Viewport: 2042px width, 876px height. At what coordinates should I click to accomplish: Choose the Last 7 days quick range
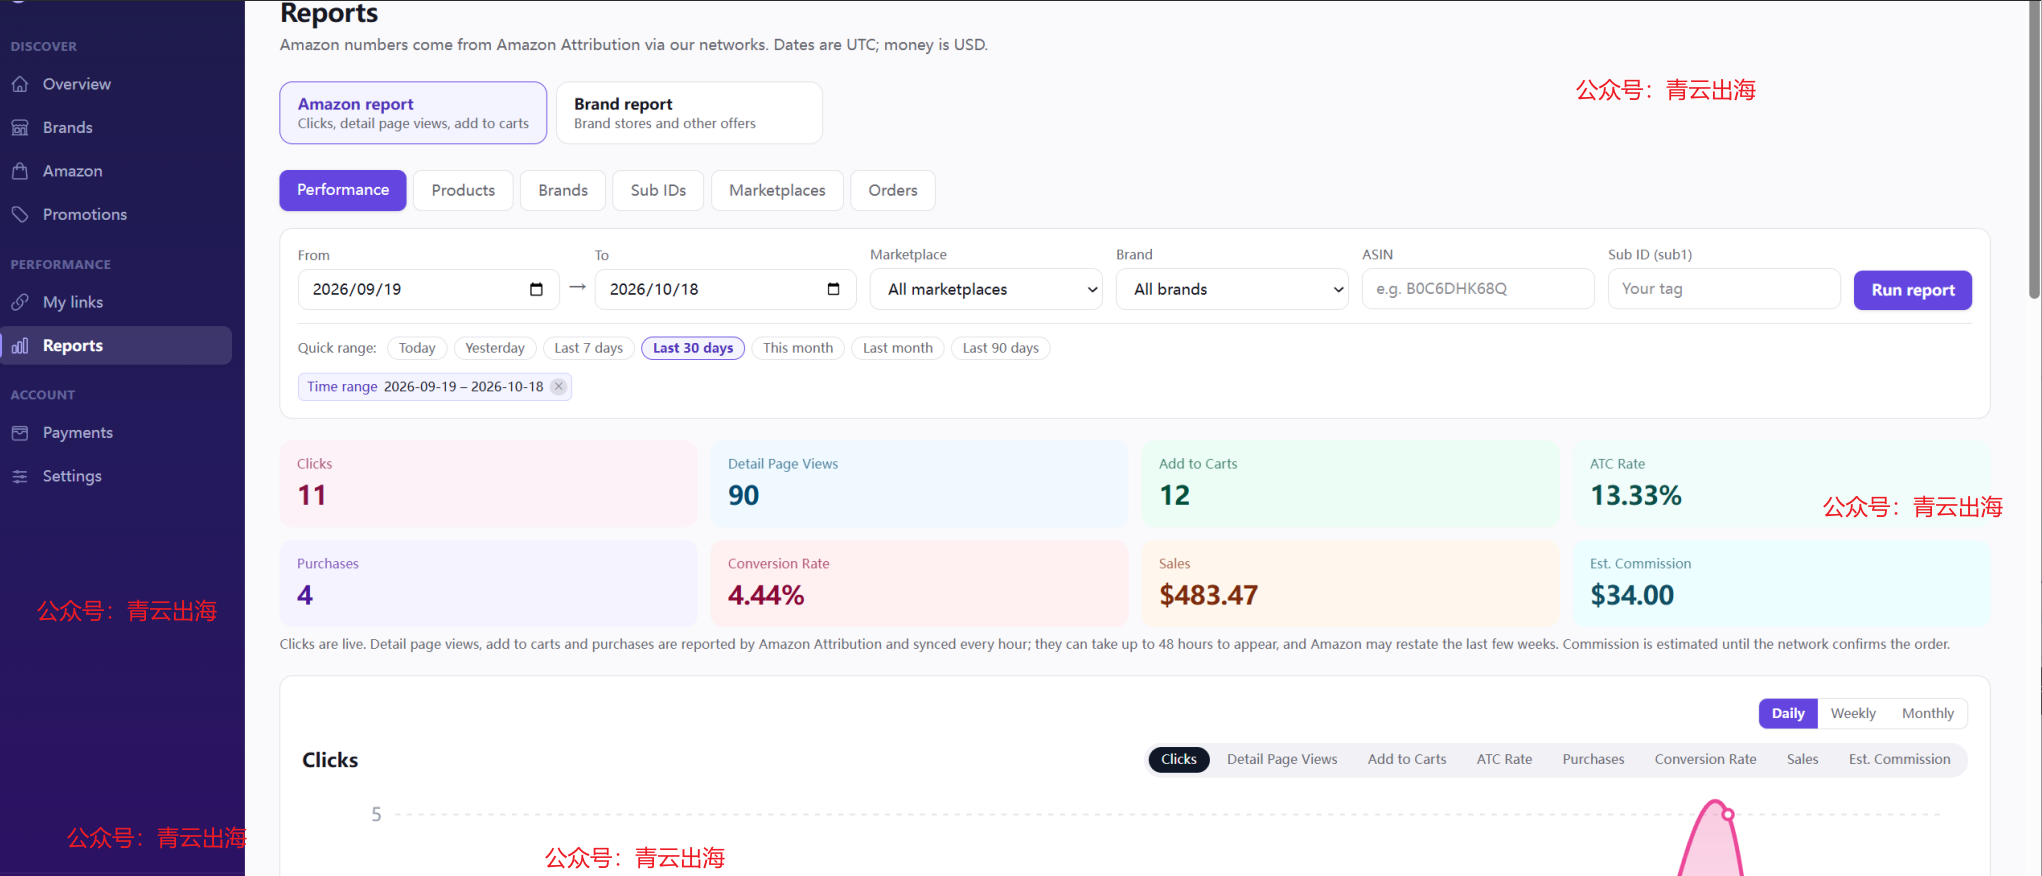589,348
